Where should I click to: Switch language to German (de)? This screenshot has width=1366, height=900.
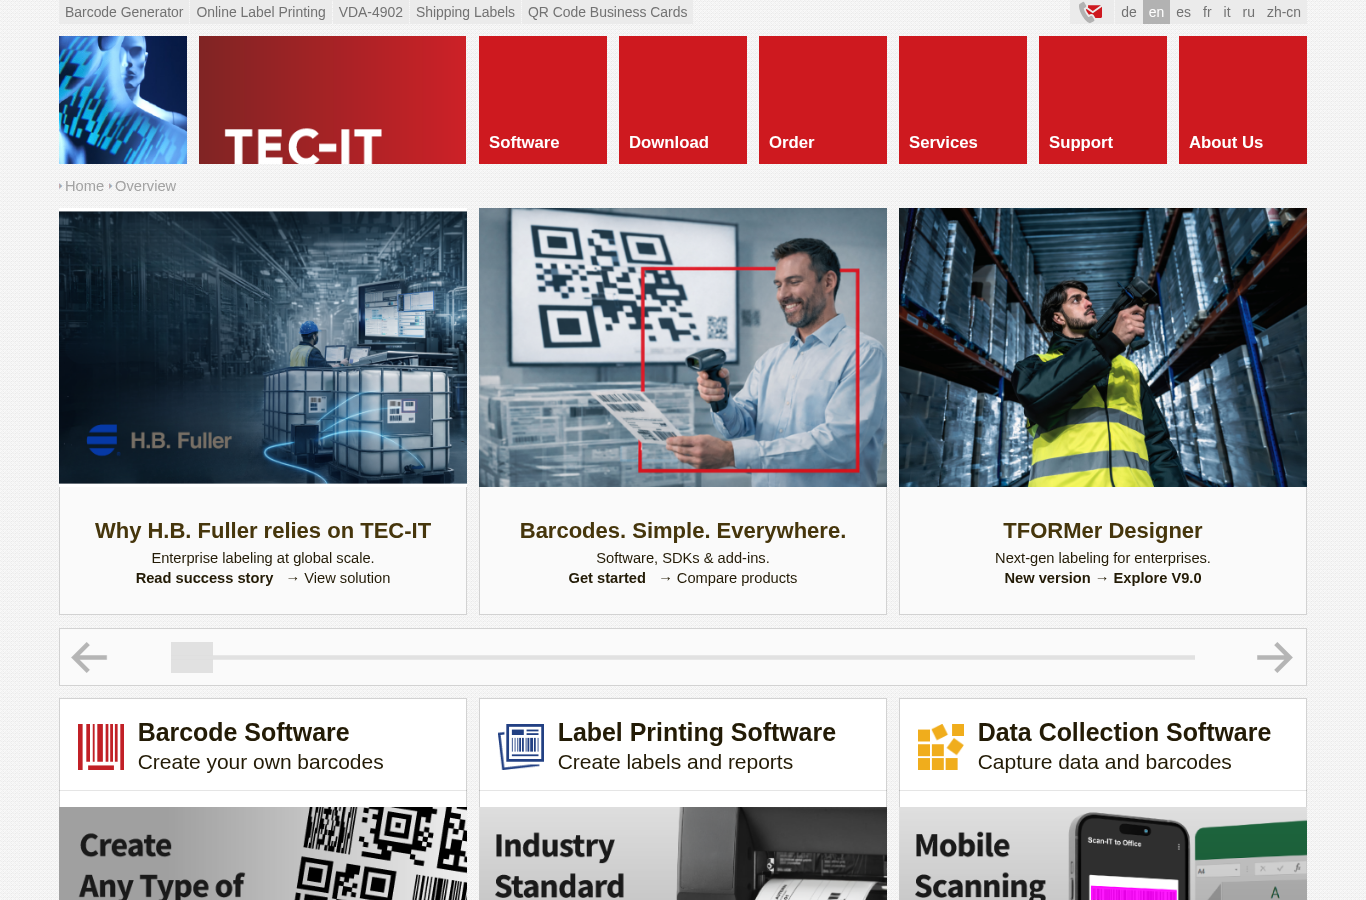pos(1129,12)
